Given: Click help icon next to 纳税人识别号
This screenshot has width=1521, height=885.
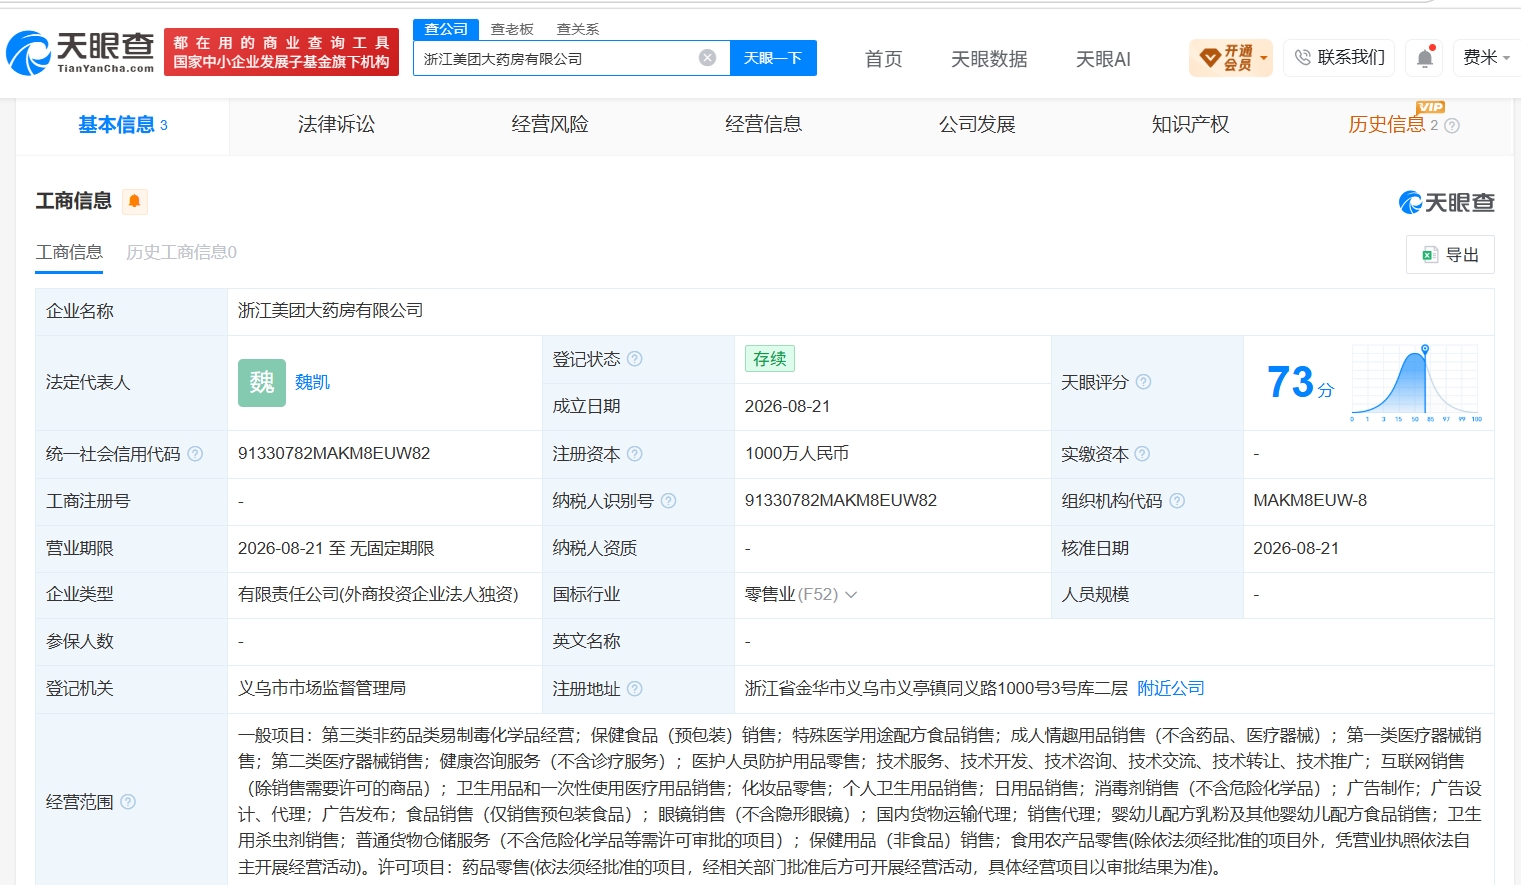Looking at the screenshot, I should [x=668, y=501].
